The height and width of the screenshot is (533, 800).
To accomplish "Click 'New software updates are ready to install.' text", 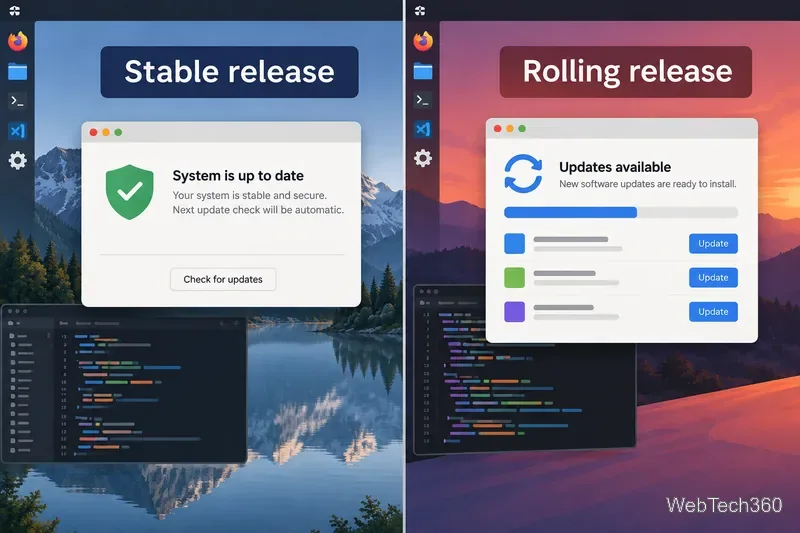I will coord(647,184).
